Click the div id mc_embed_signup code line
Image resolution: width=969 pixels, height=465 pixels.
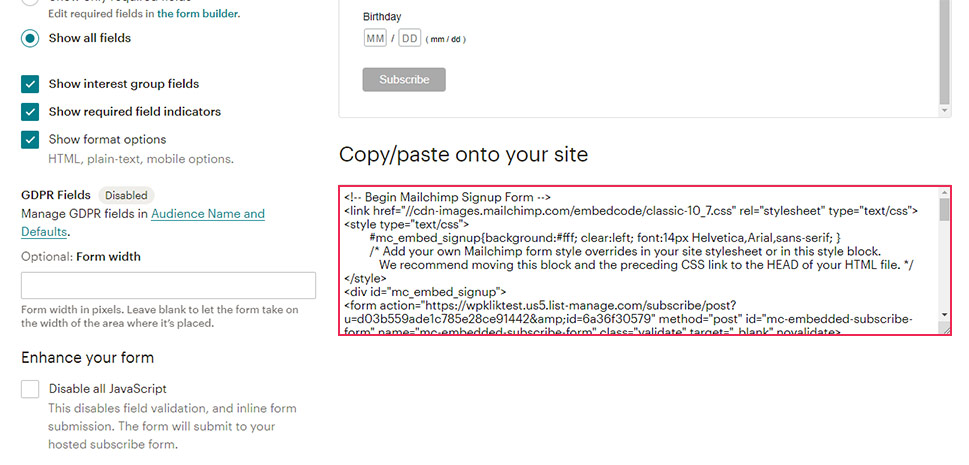click(425, 292)
